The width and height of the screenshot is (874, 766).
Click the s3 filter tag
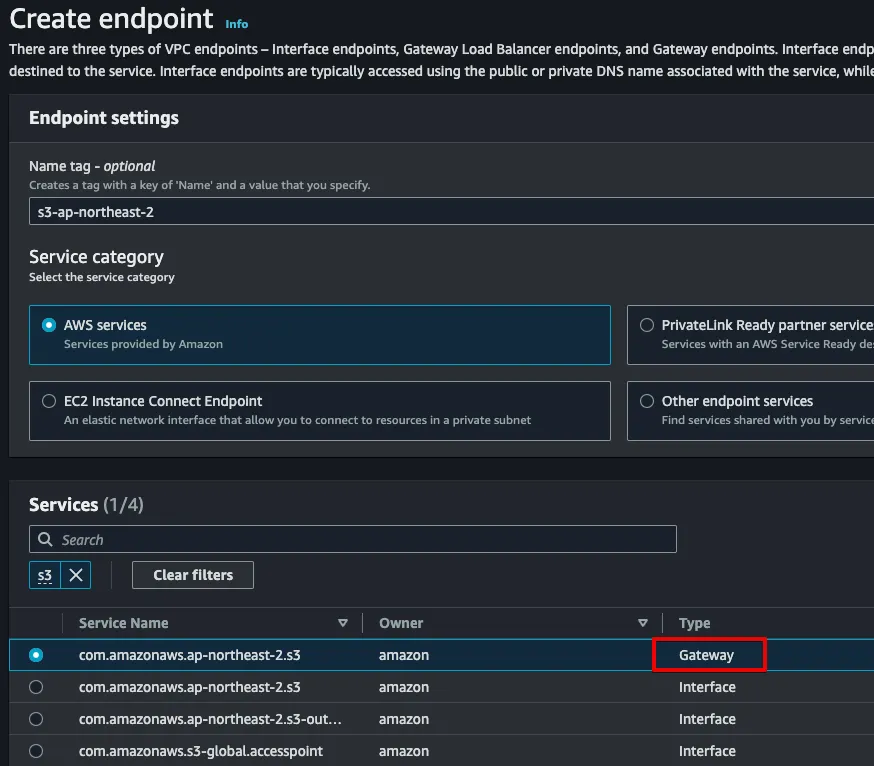click(45, 575)
